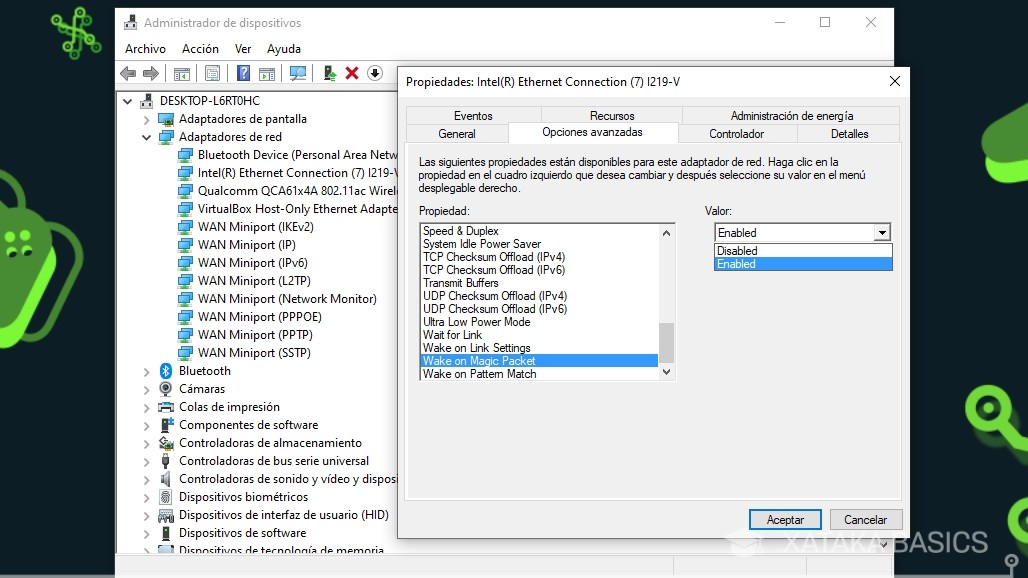Click the Show console tree toolbar icon
Screen dimensions: 1028x578
tap(181, 72)
